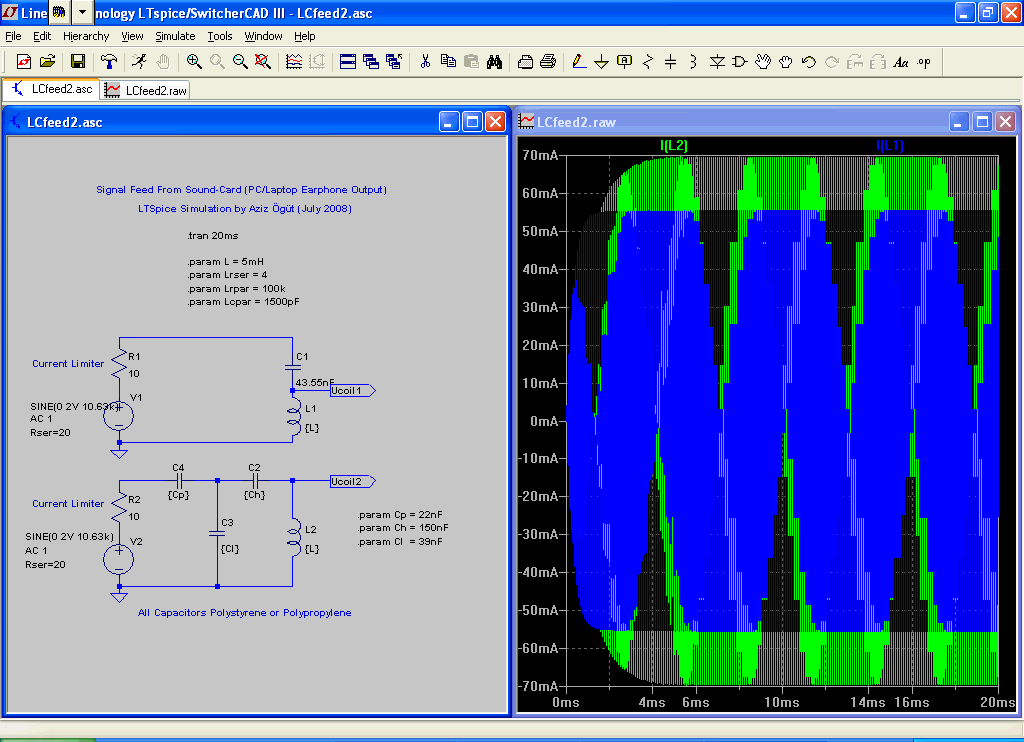Click the '.param Ch = 150nF' text
This screenshot has width=1024, height=742.
pos(403,528)
